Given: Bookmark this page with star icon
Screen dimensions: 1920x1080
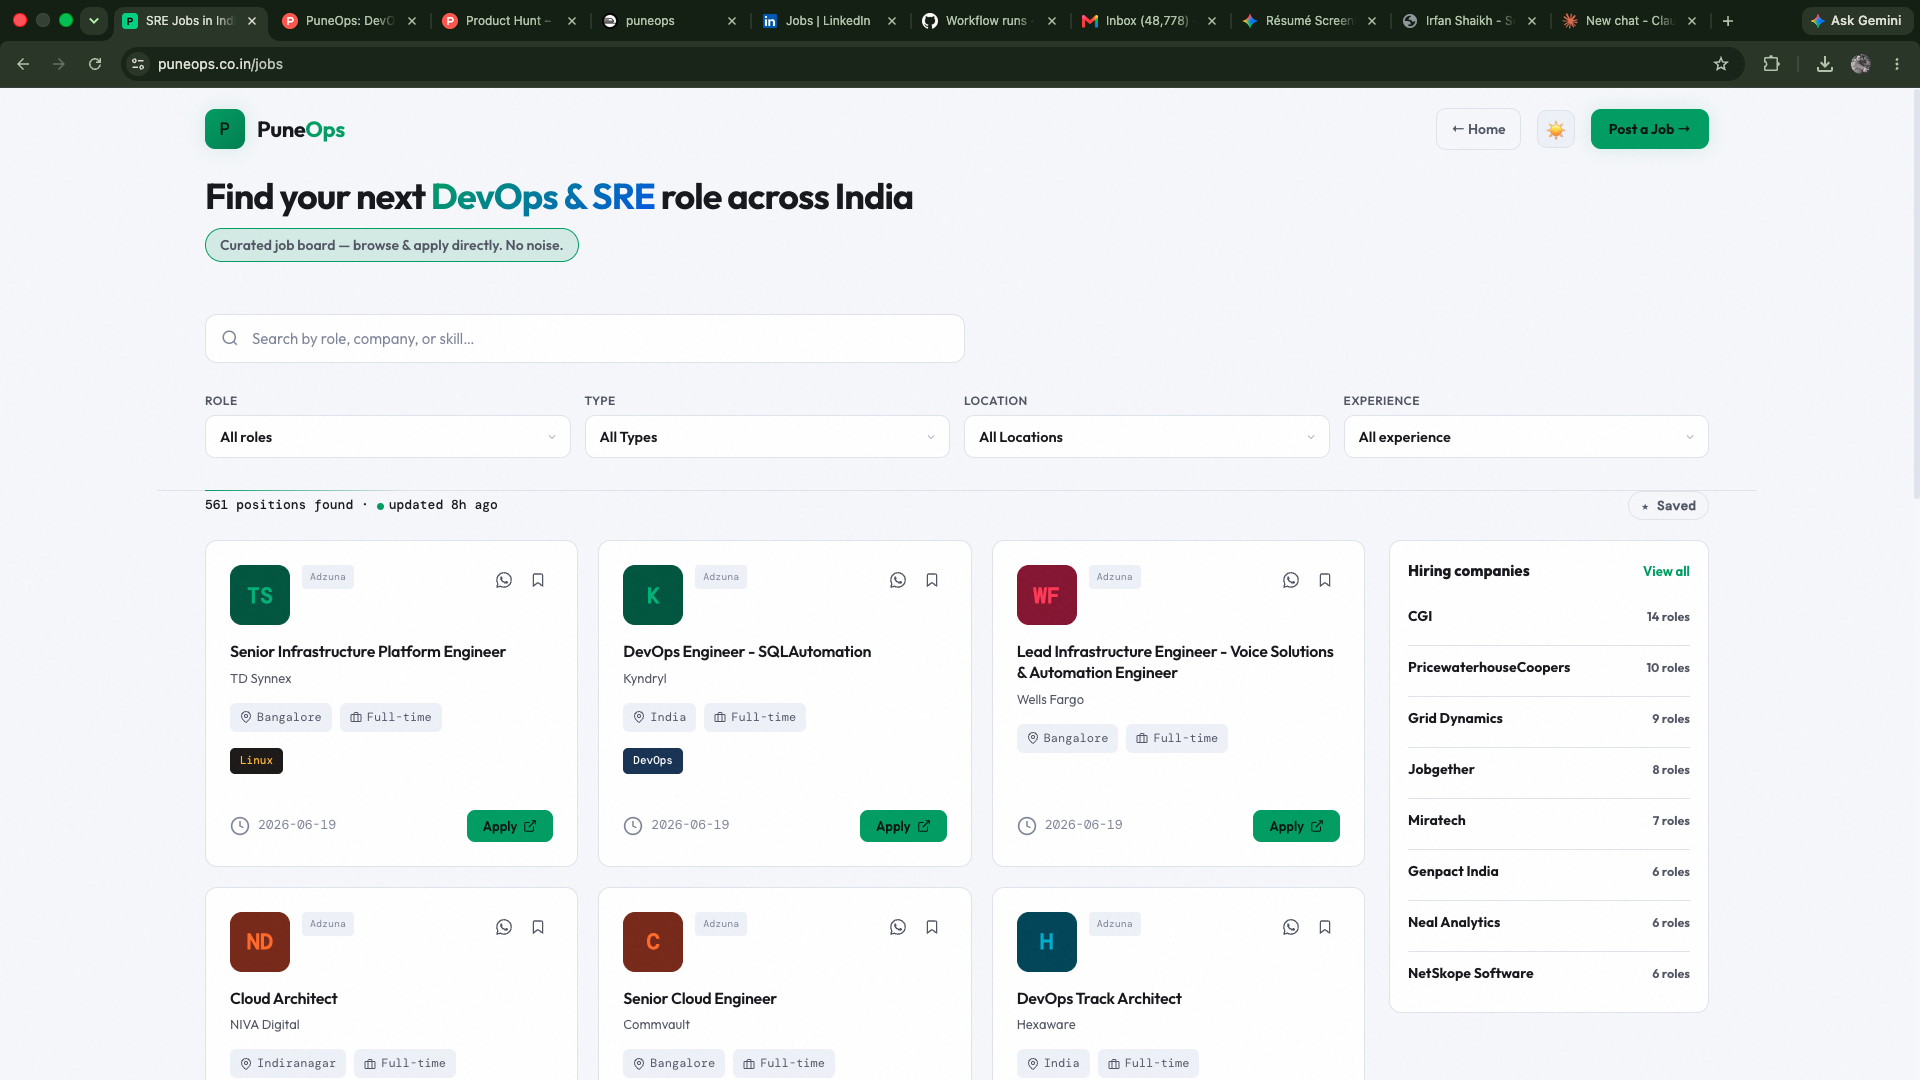Looking at the screenshot, I should pyautogui.click(x=1721, y=64).
